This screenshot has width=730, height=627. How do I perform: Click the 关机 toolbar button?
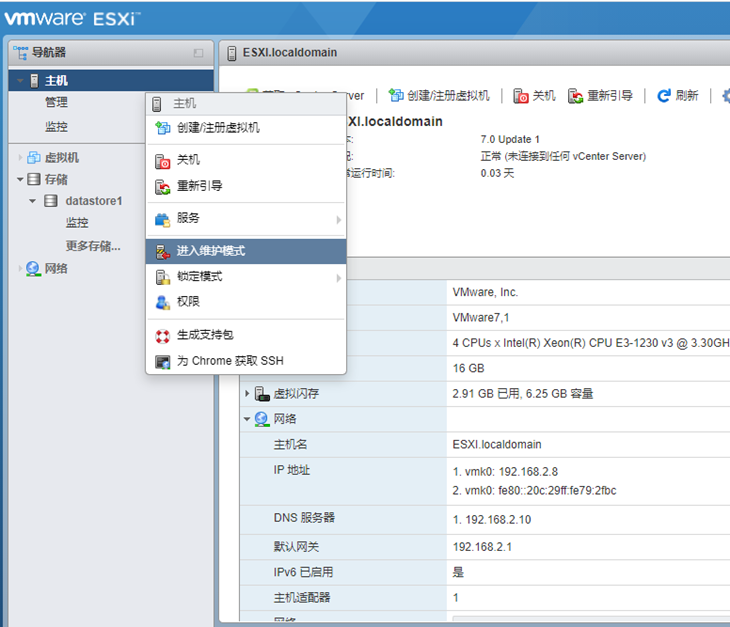pos(535,95)
